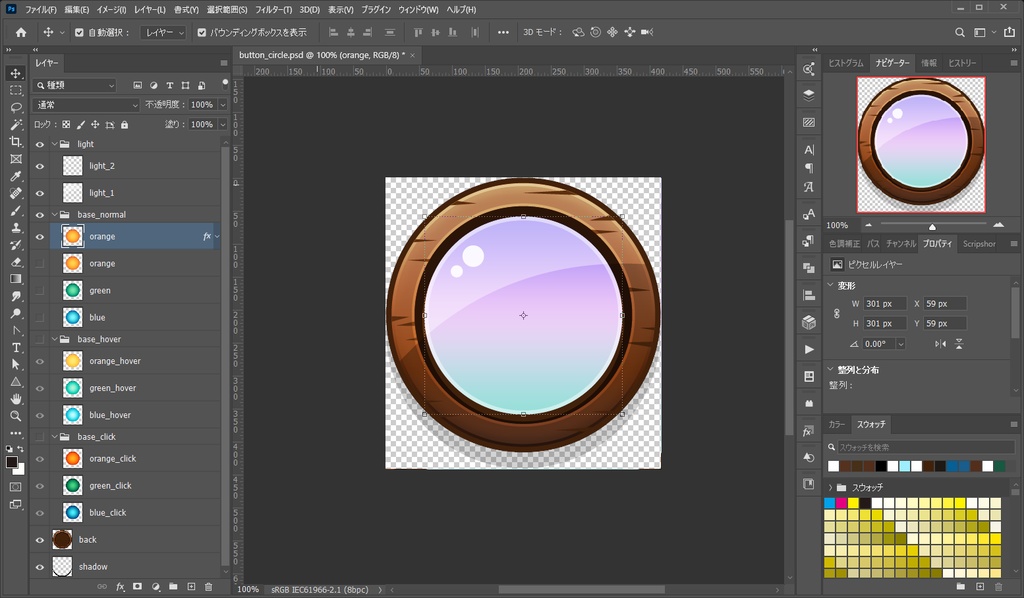Screen dimensions: 1024x598
Task: Activate the Crop tool
Action: [x=15, y=143]
